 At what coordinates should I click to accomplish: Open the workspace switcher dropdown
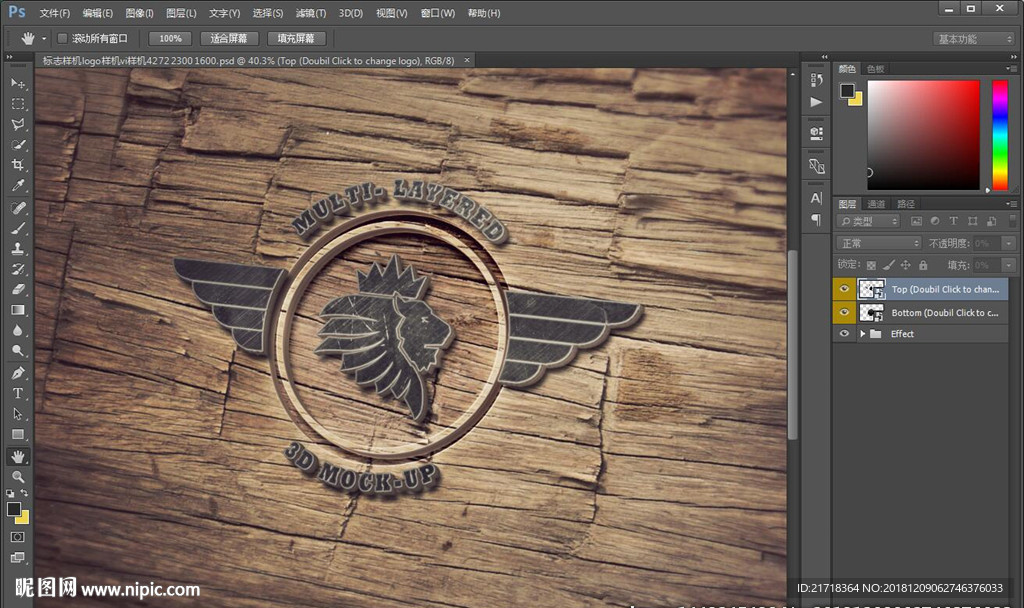(974, 39)
